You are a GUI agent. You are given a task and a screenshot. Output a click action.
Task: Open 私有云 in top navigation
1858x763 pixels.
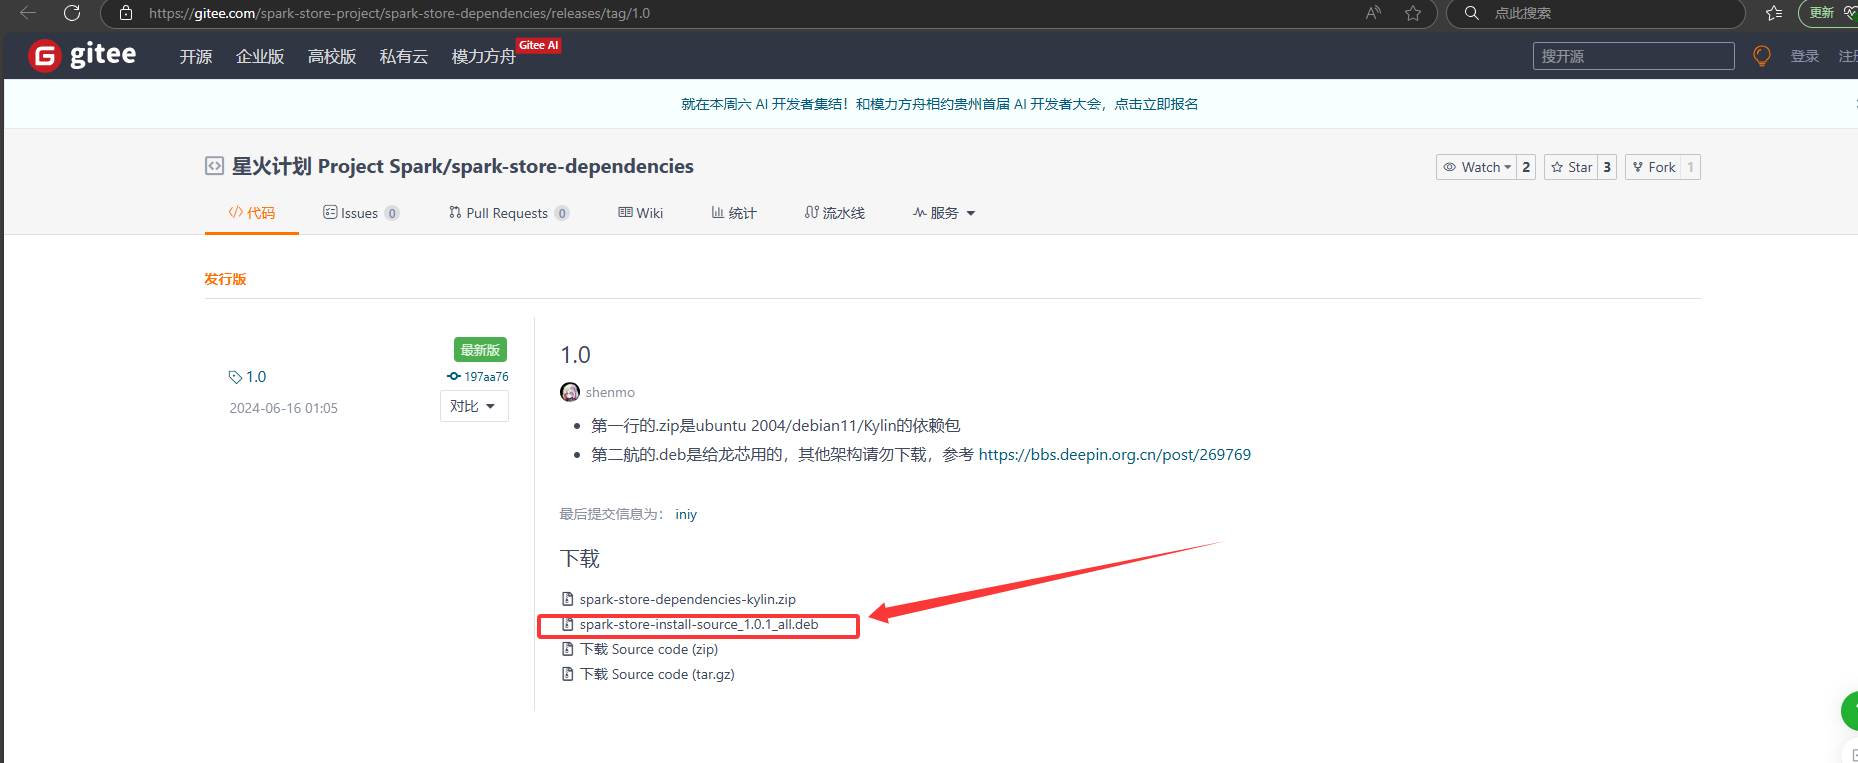[404, 57]
